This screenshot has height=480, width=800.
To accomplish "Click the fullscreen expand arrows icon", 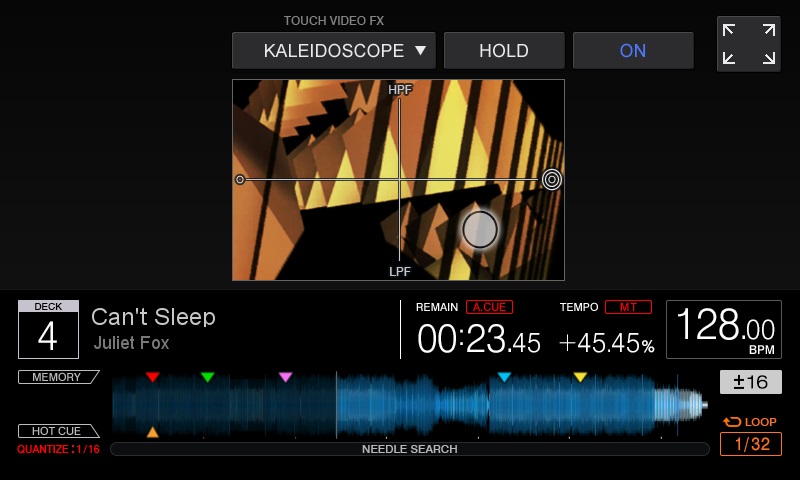I will (748, 44).
